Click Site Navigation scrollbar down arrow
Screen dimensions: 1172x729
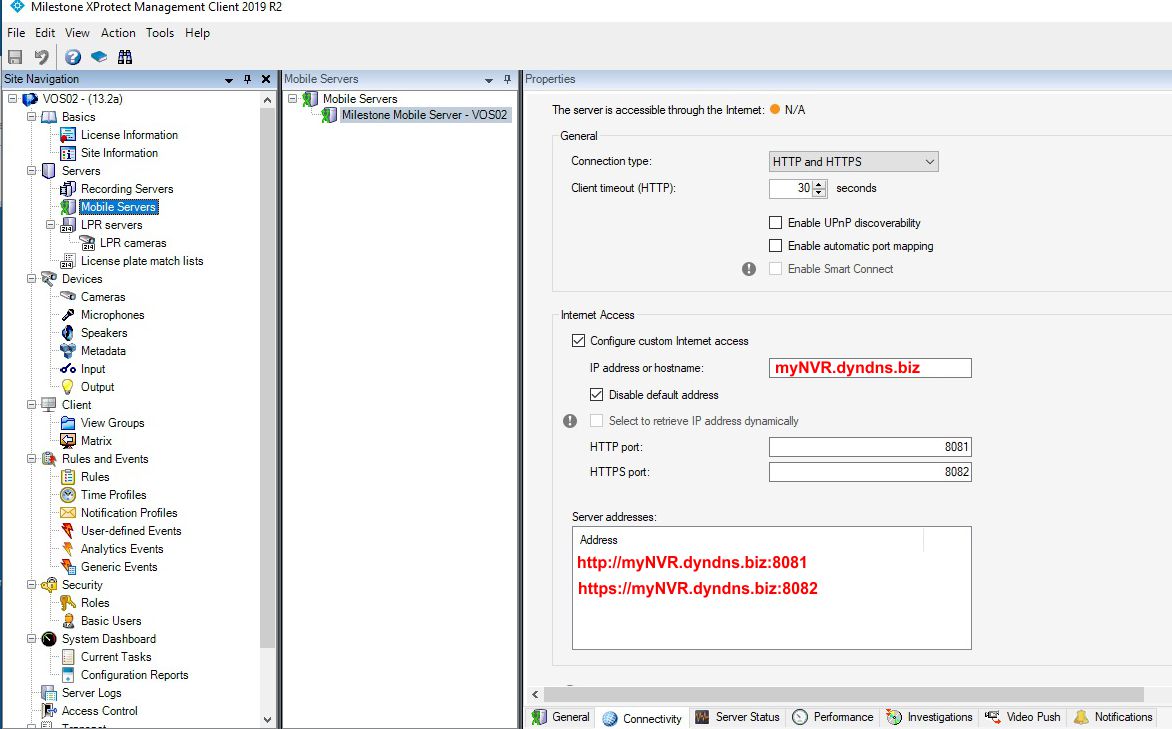tap(268, 720)
